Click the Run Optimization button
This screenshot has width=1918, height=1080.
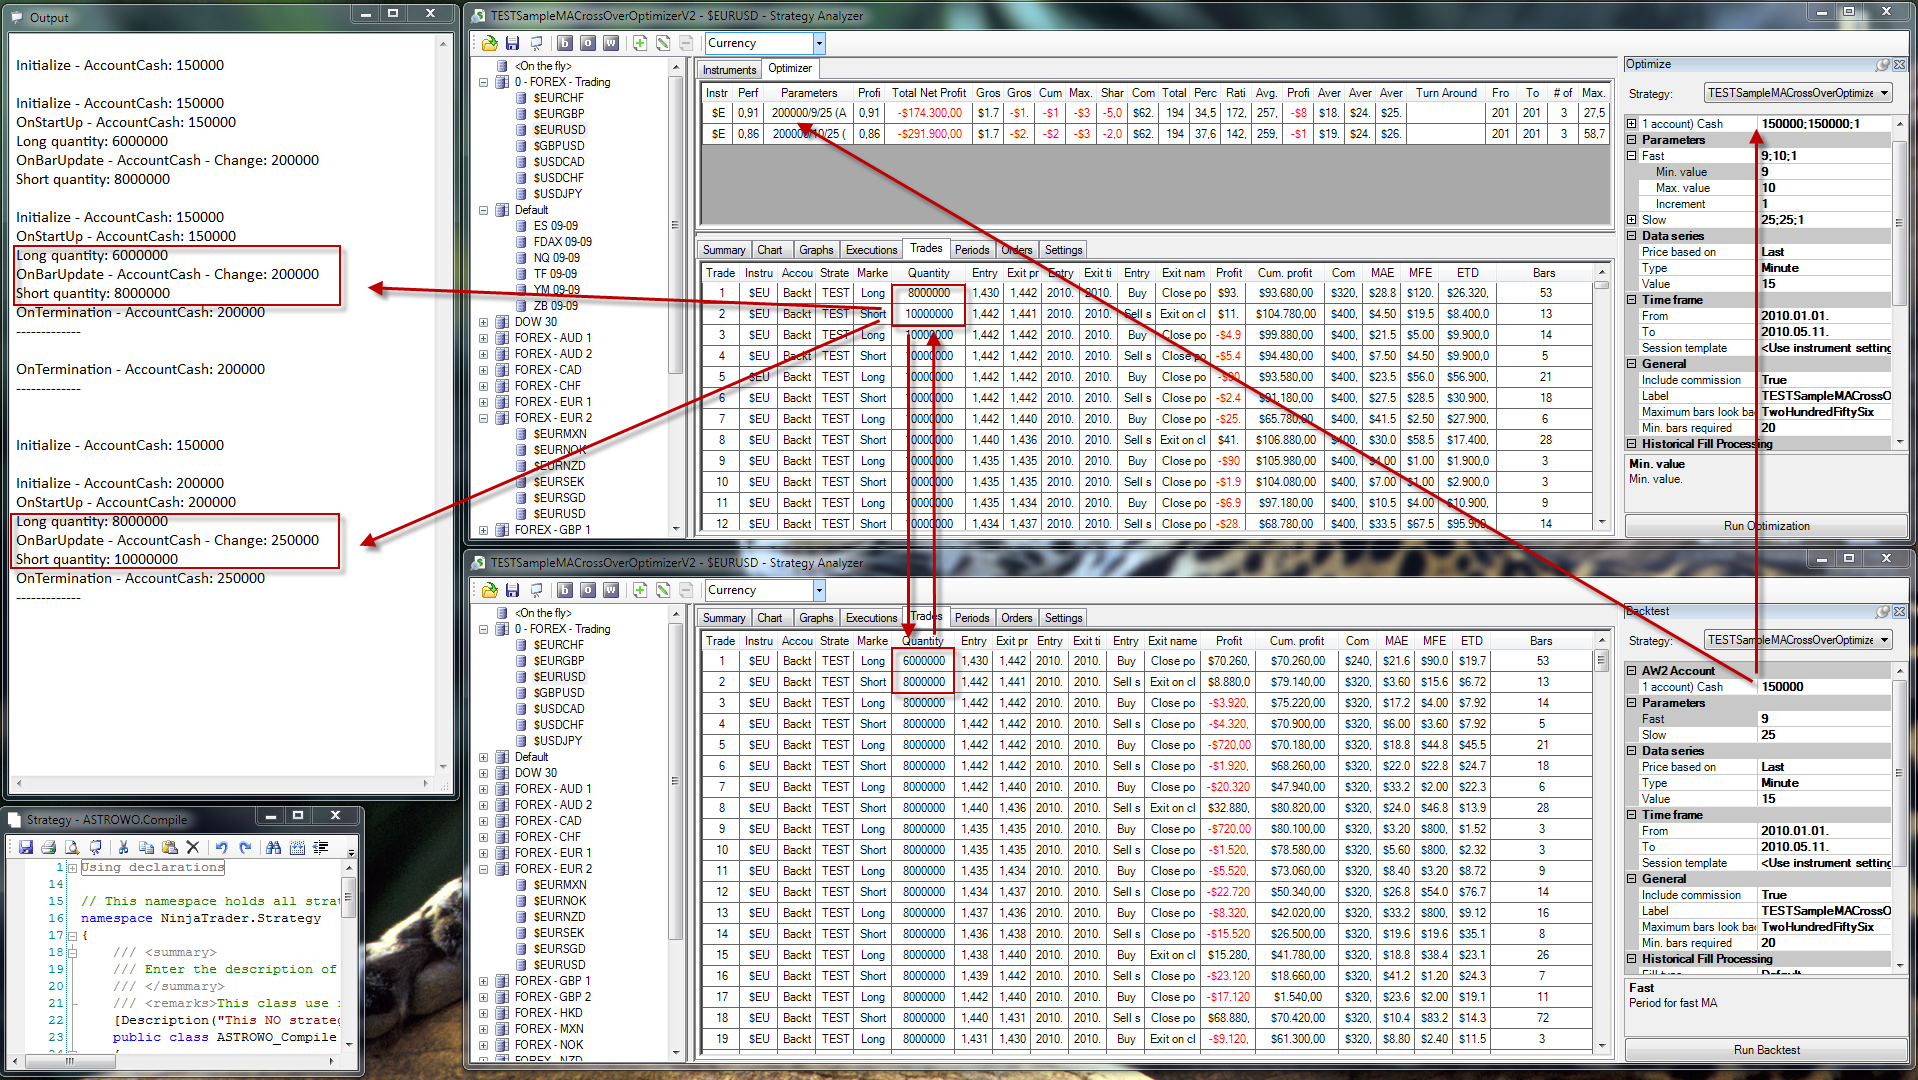click(x=1766, y=526)
